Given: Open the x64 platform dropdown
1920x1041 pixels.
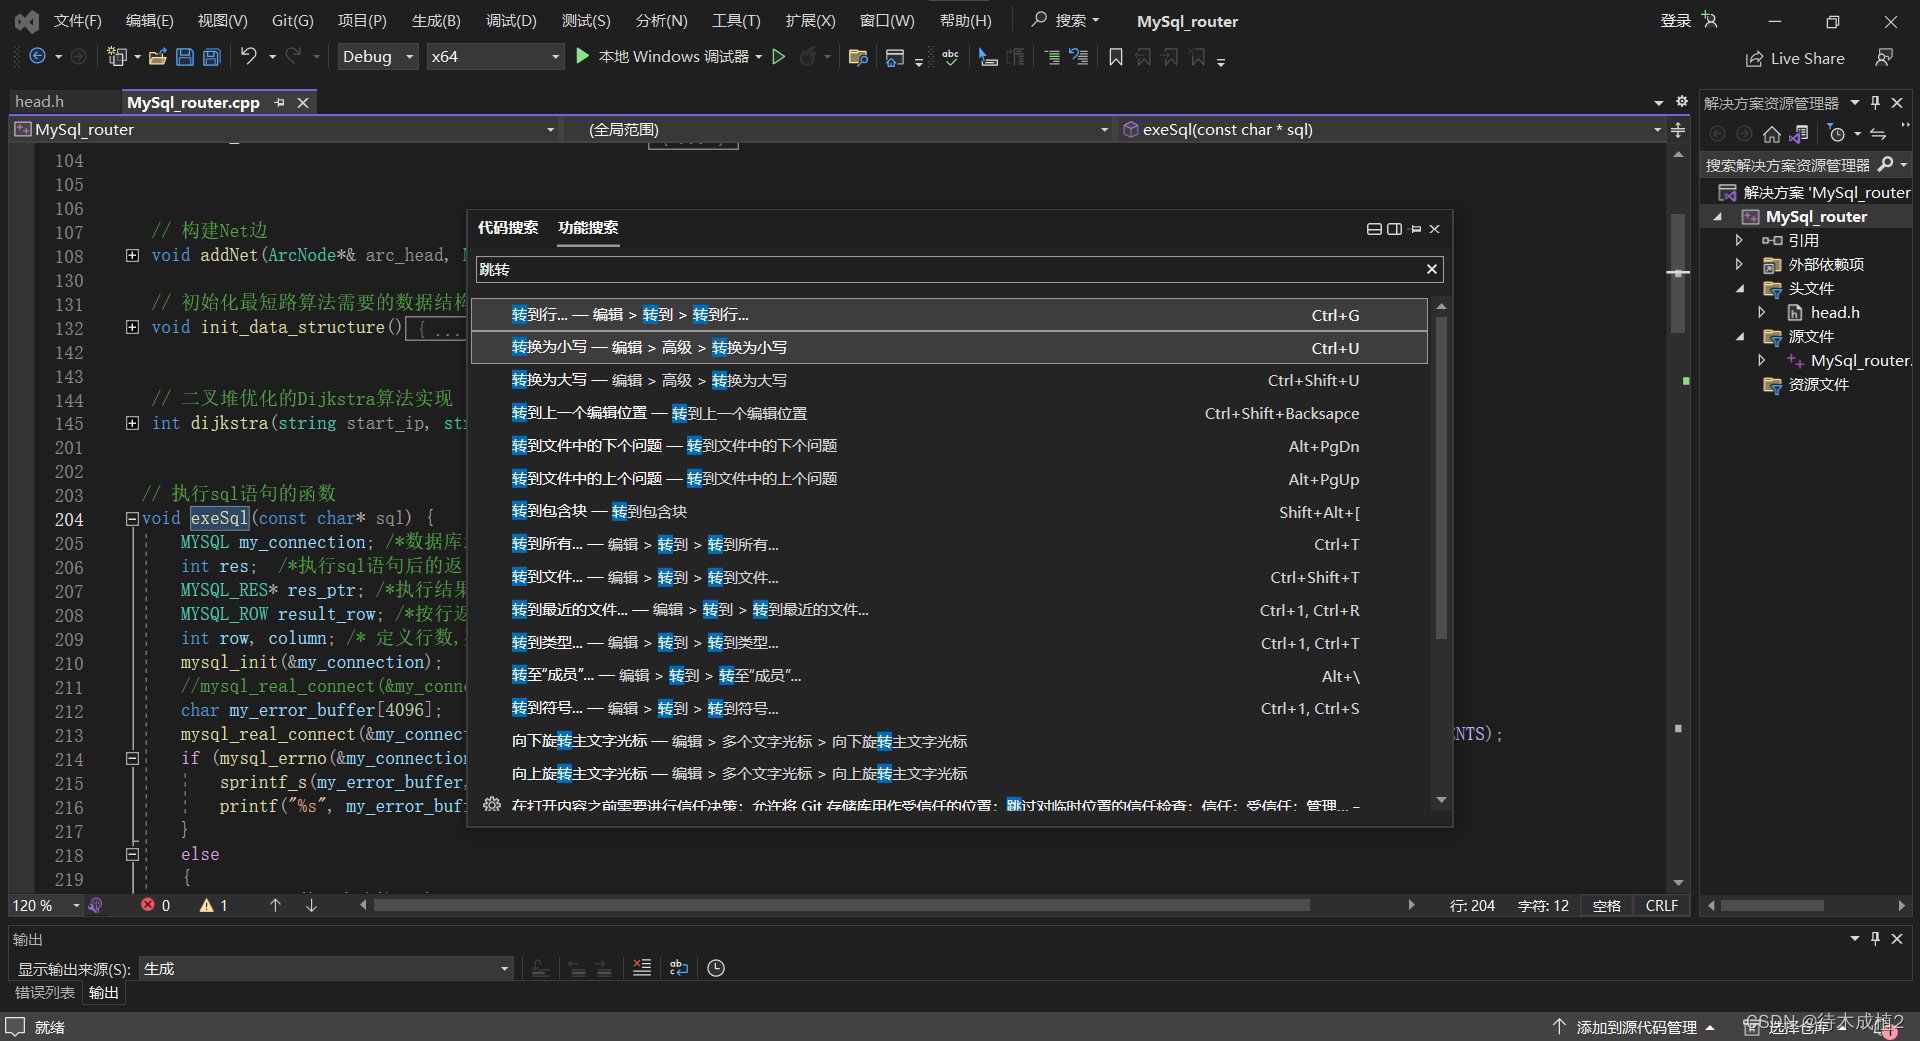Looking at the screenshot, I should pyautogui.click(x=495, y=57).
